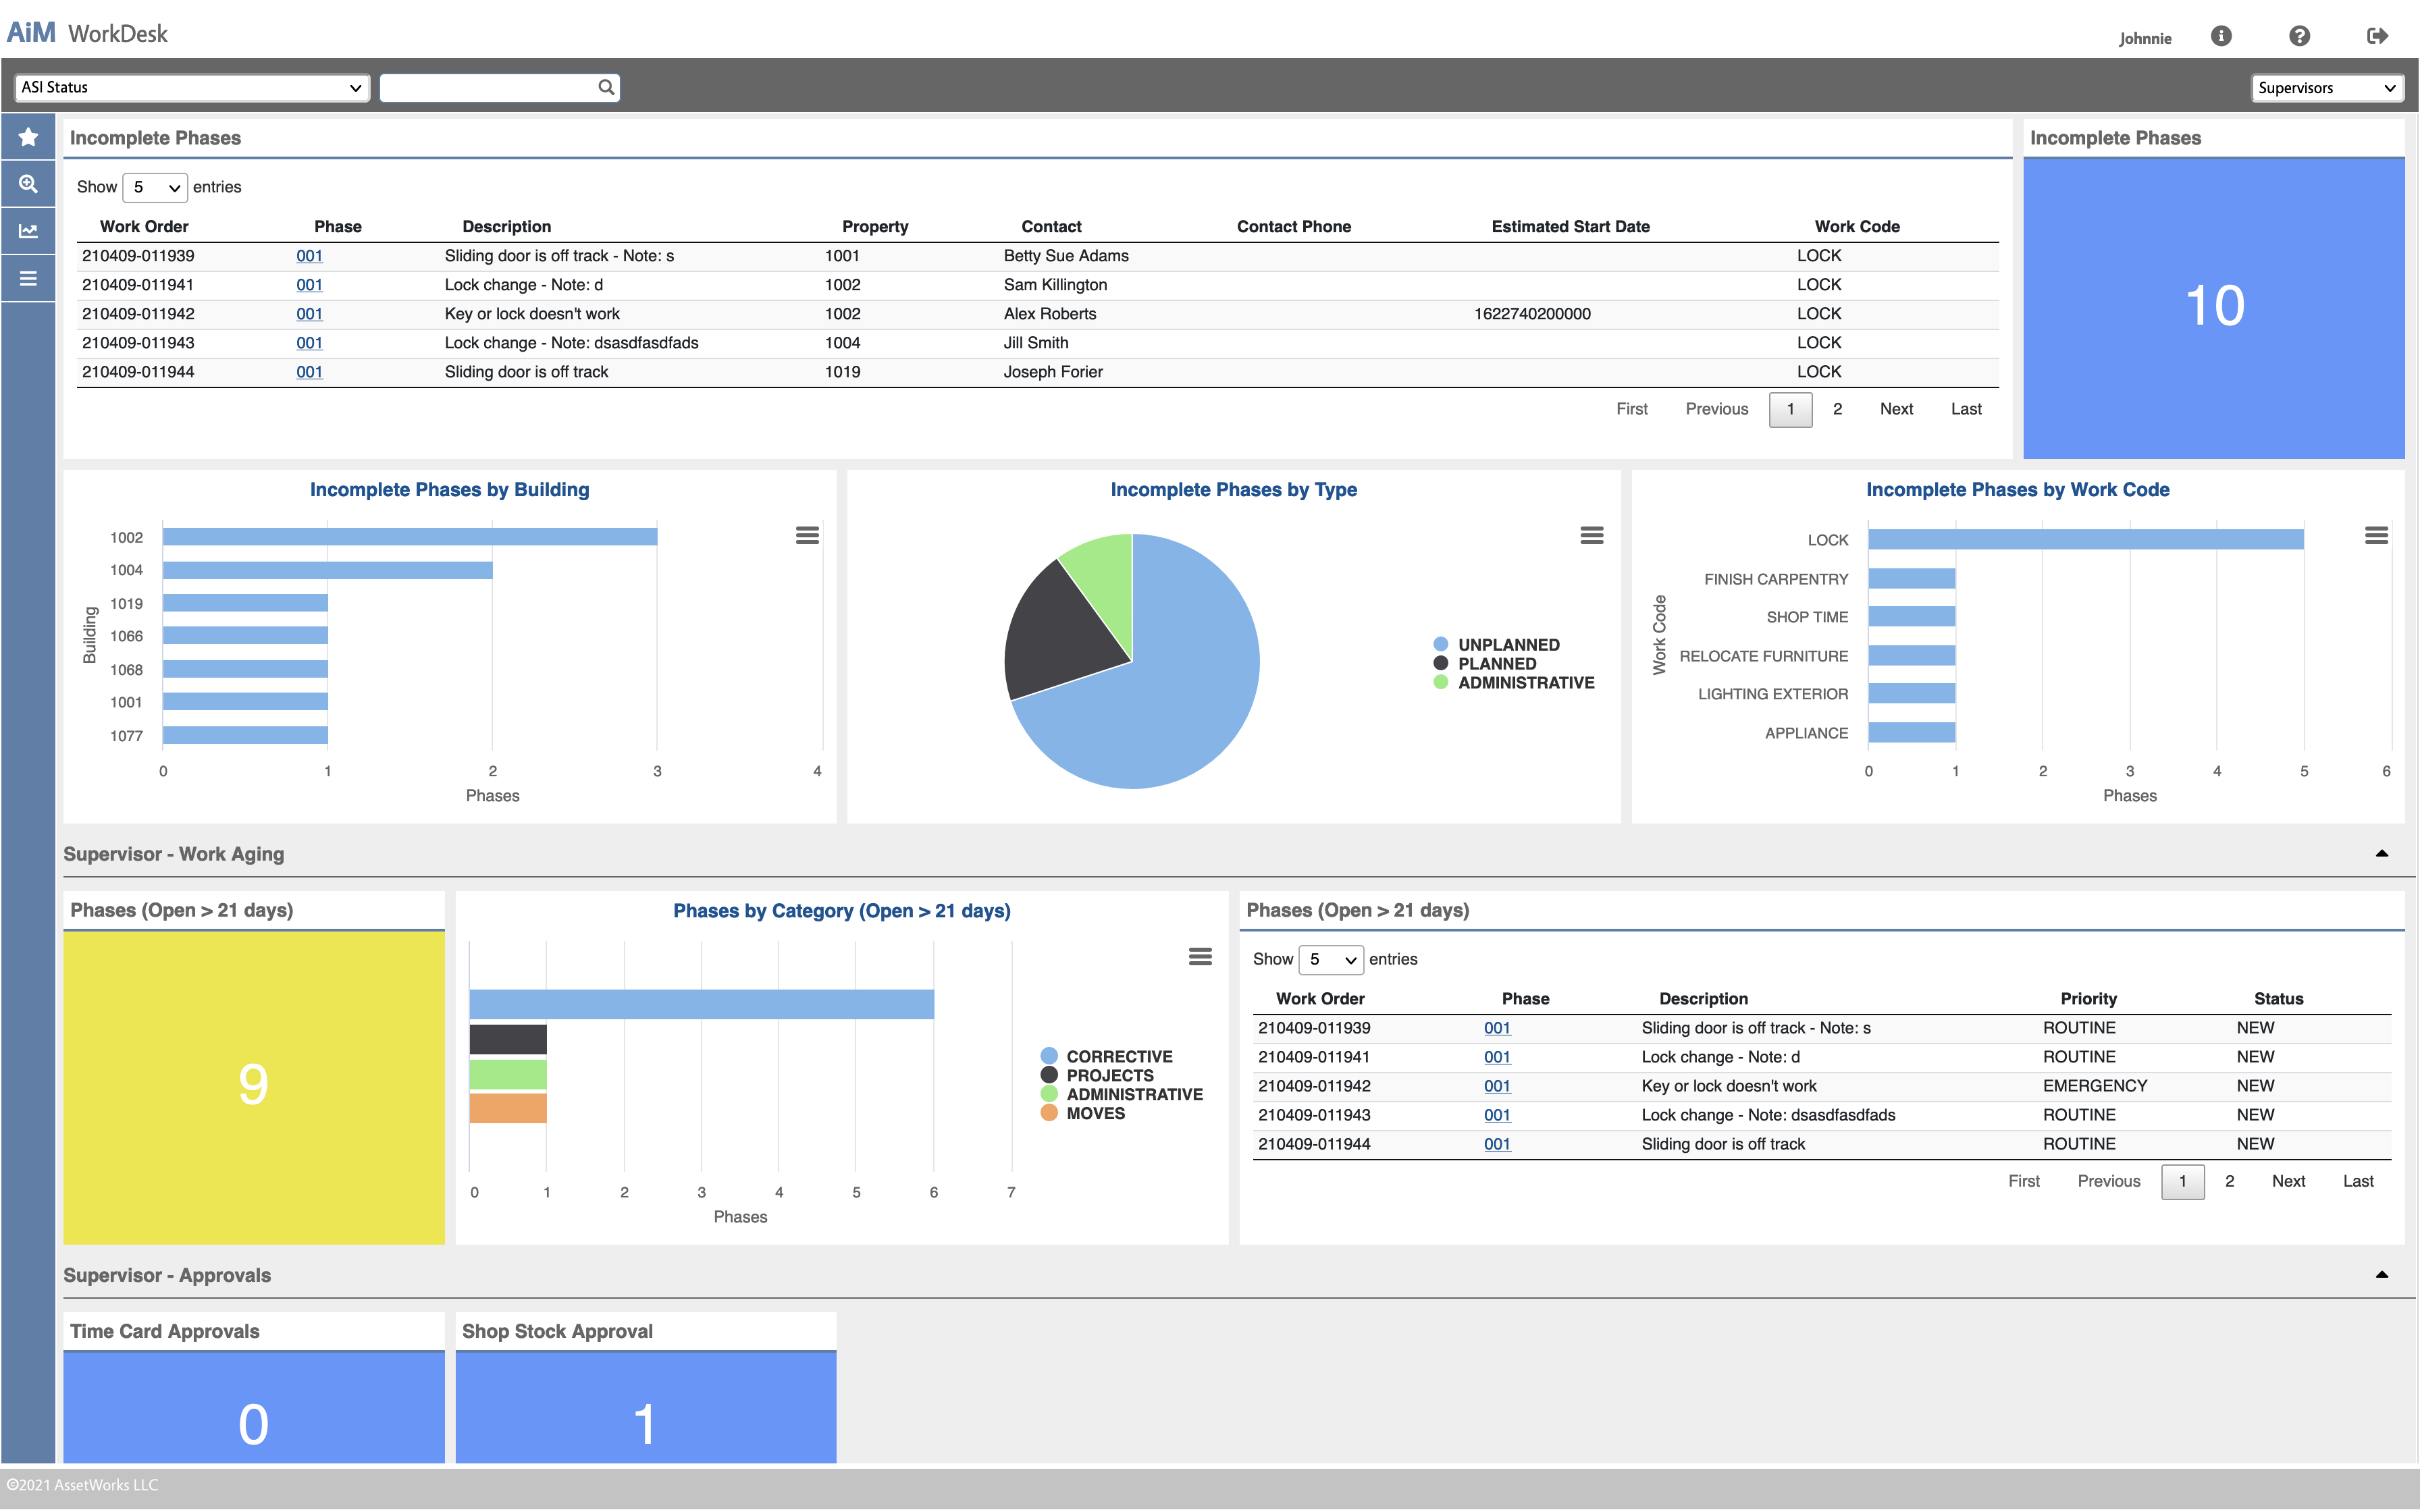Open the search magnifier icon in sidebar
The image size is (2420, 1512).
[x=28, y=184]
